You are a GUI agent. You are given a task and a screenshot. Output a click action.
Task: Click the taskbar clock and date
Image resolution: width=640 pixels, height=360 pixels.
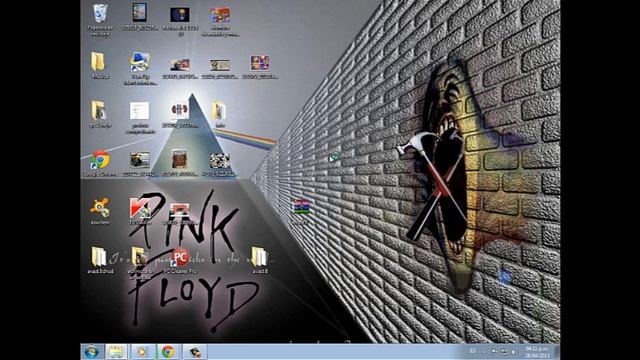point(537,352)
